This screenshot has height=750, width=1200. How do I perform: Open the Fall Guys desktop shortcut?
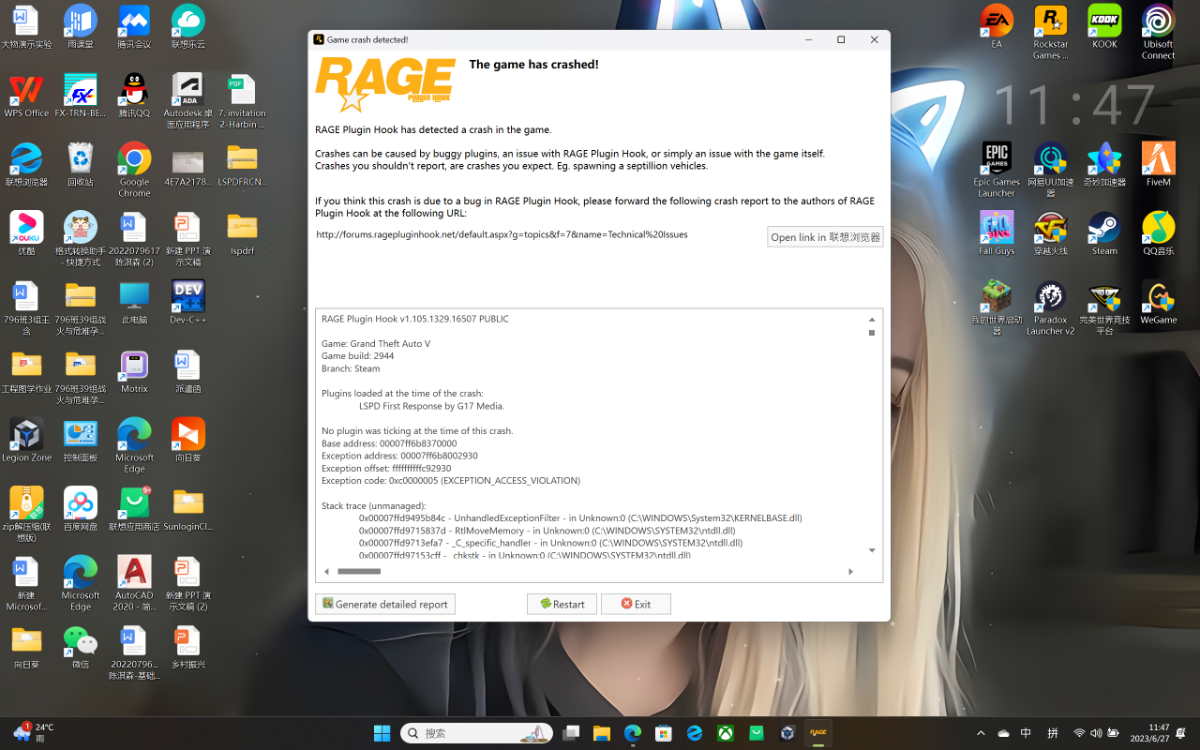click(x=996, y=233)
